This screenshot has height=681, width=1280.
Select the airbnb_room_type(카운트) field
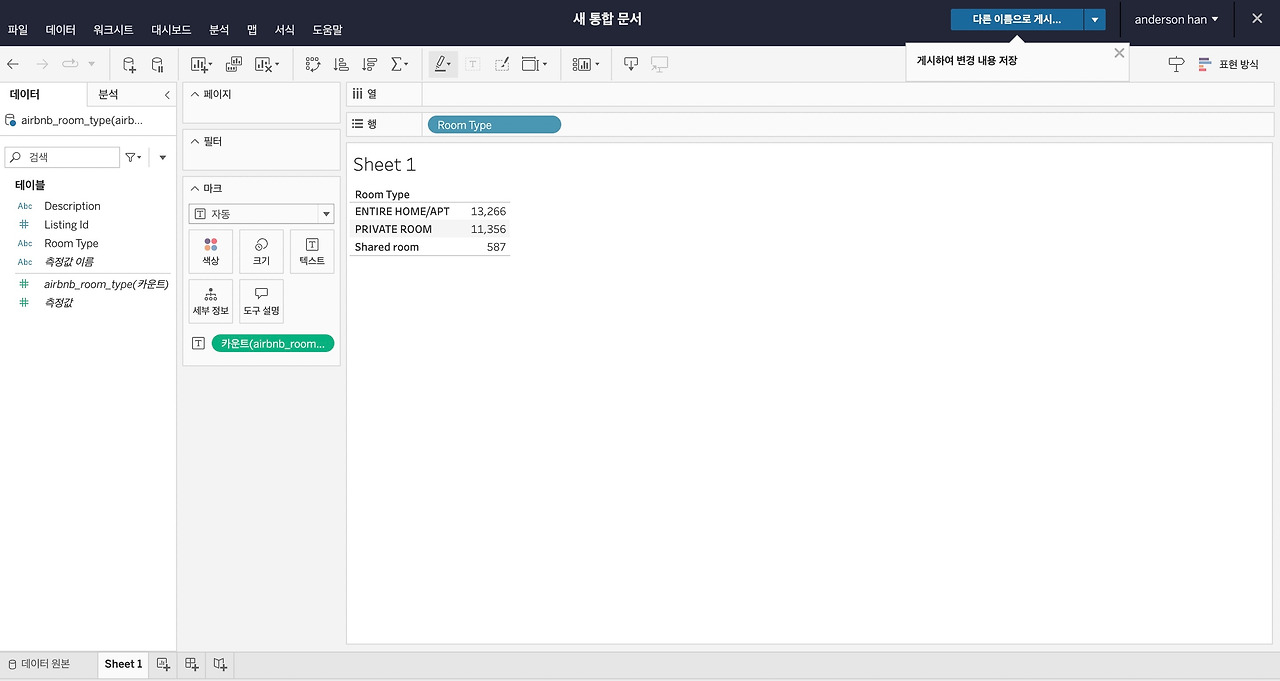pos(106,284)
